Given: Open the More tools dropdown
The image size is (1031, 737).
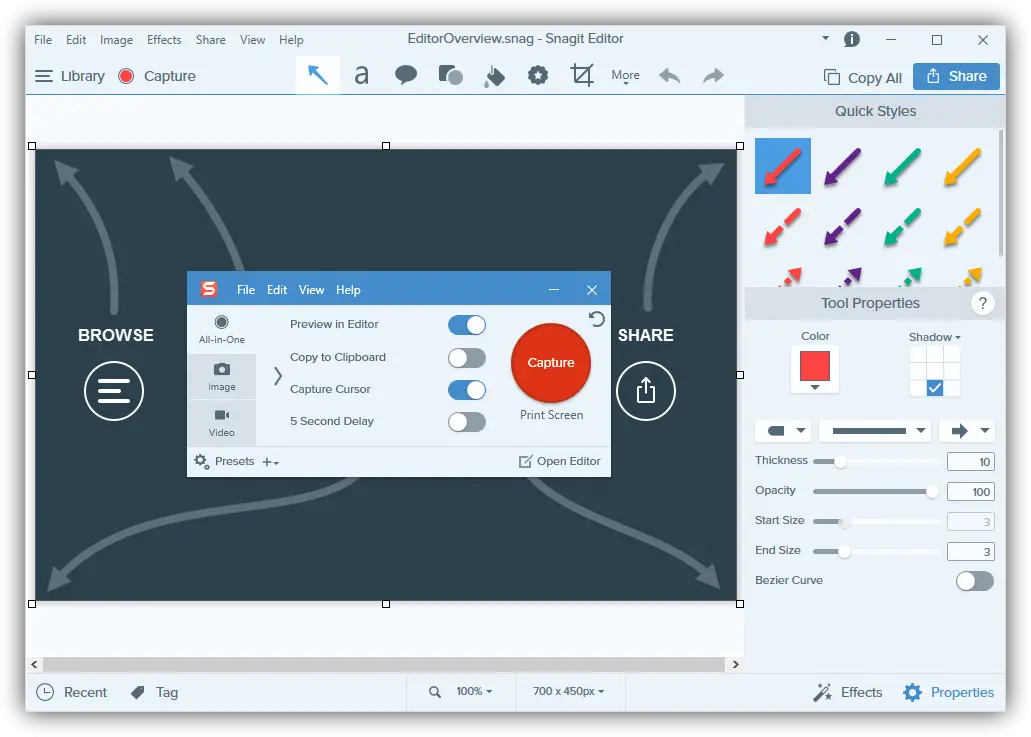Looking at the screenshot, I should pyautogui.click(x=625, y=76).
